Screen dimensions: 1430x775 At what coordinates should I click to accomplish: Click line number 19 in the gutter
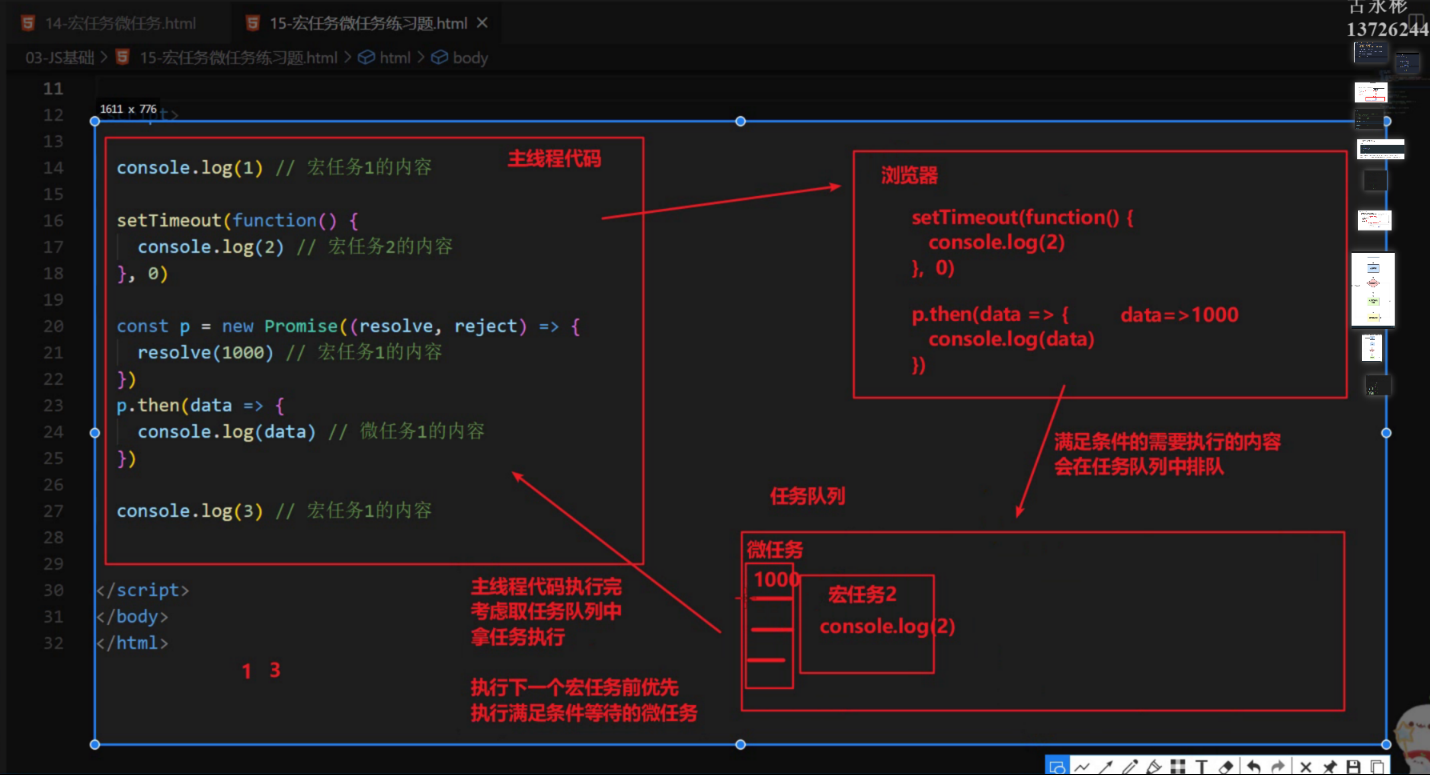click(x=53, y=299)
